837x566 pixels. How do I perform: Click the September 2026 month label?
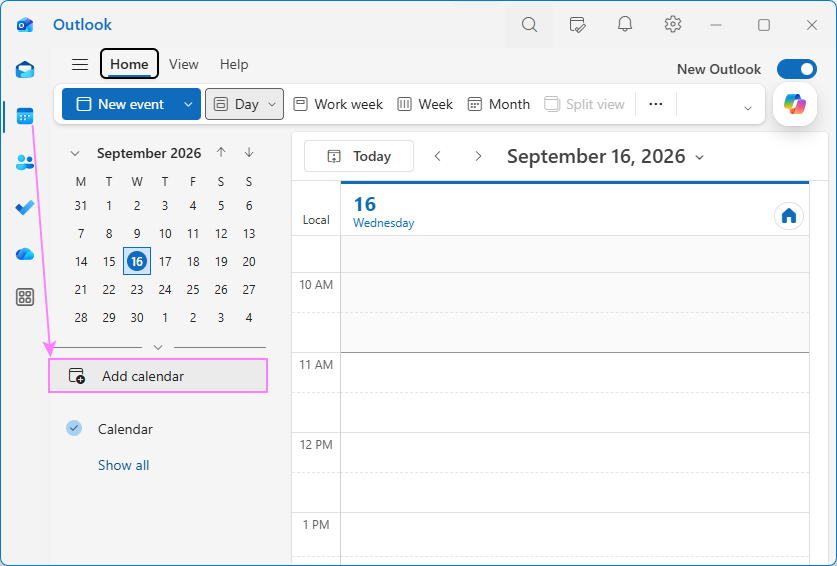point(149,153)
